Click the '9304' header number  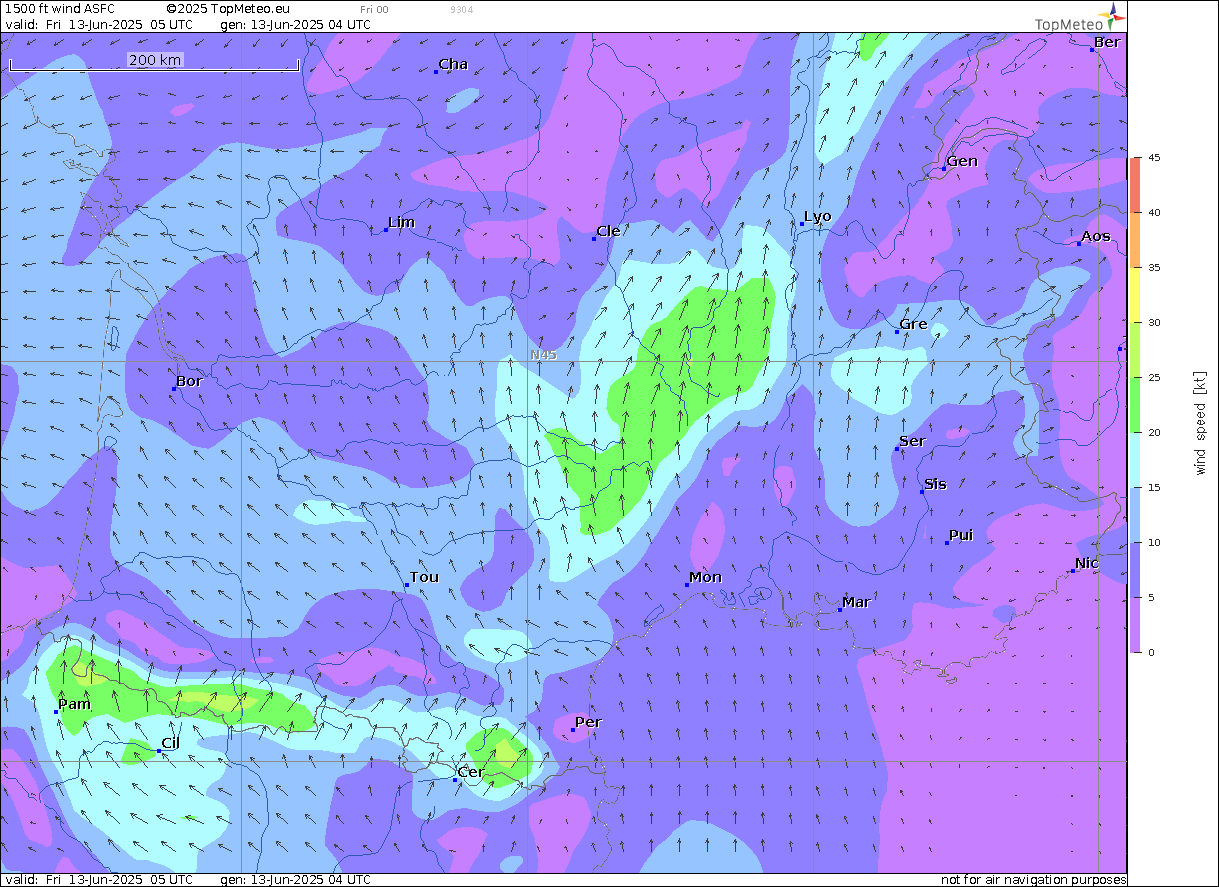click(462, 9)
